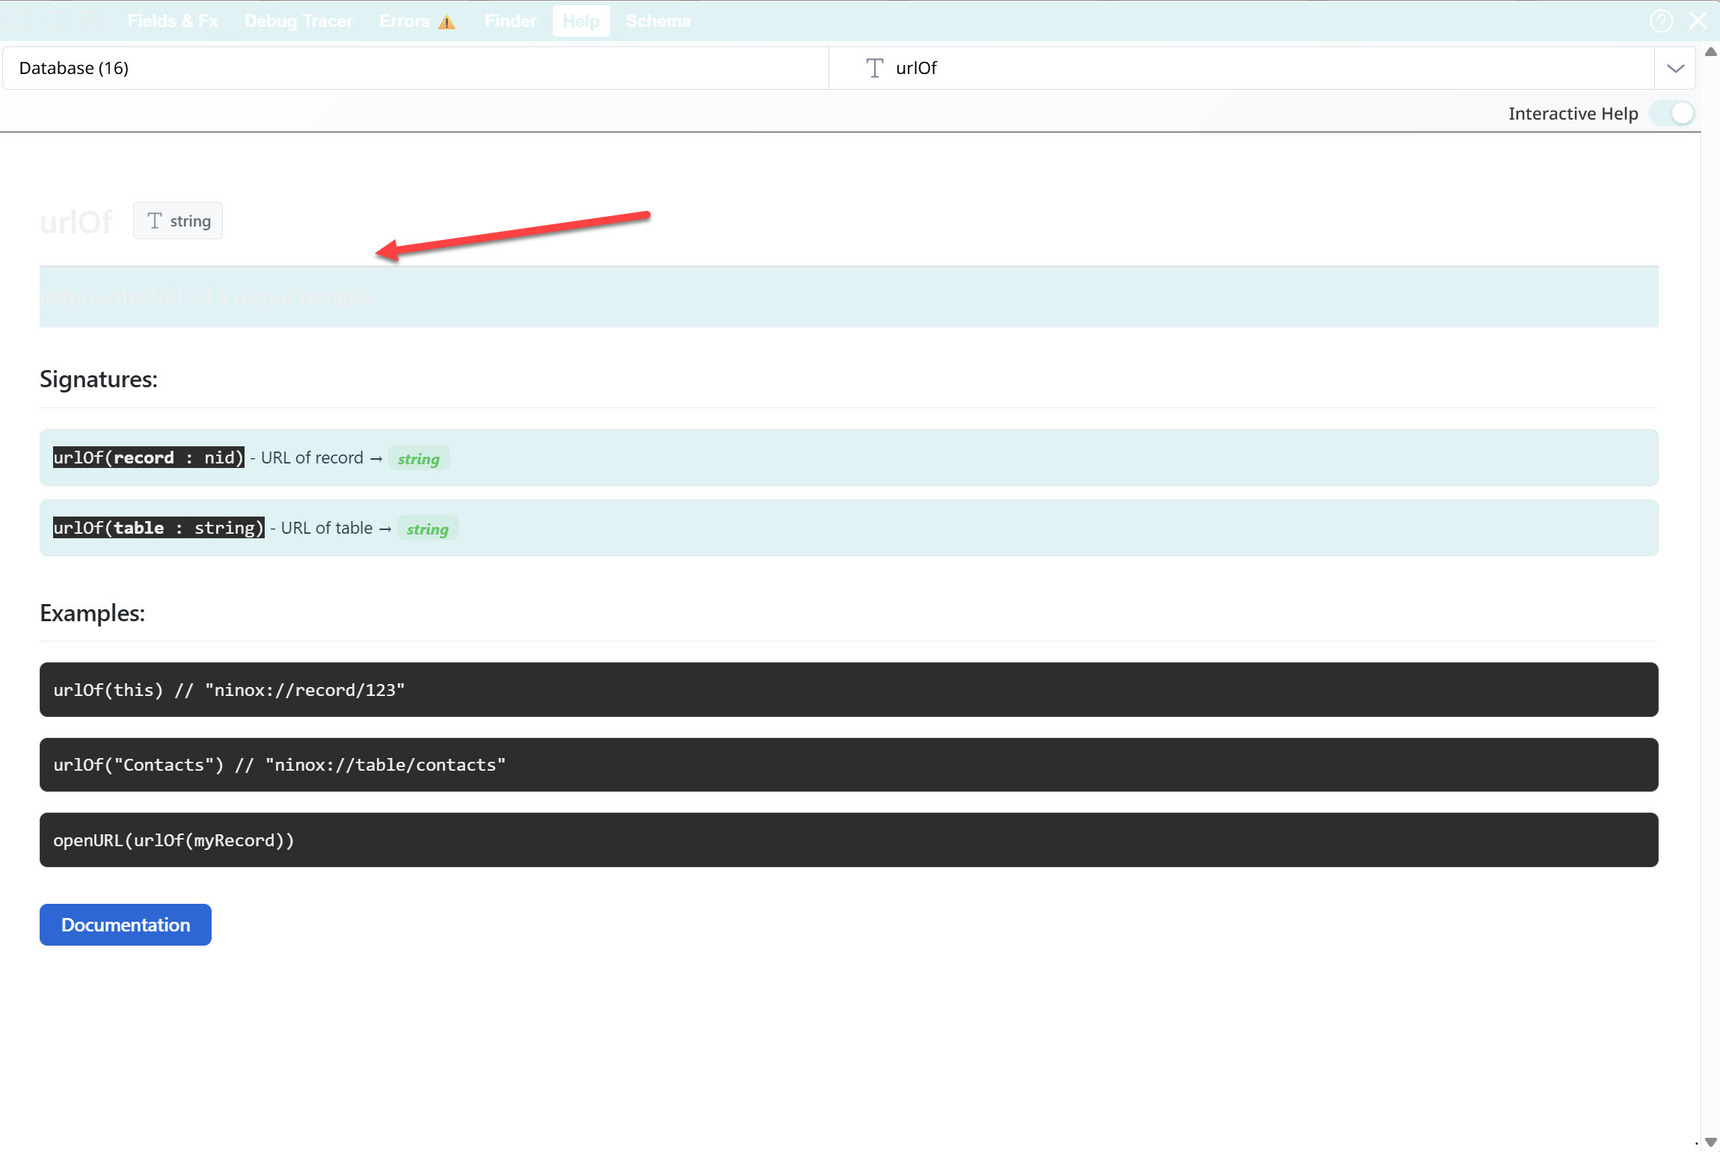Close the panel with the X icon
1720x1152 pixels.
[x=1698, y=20]
